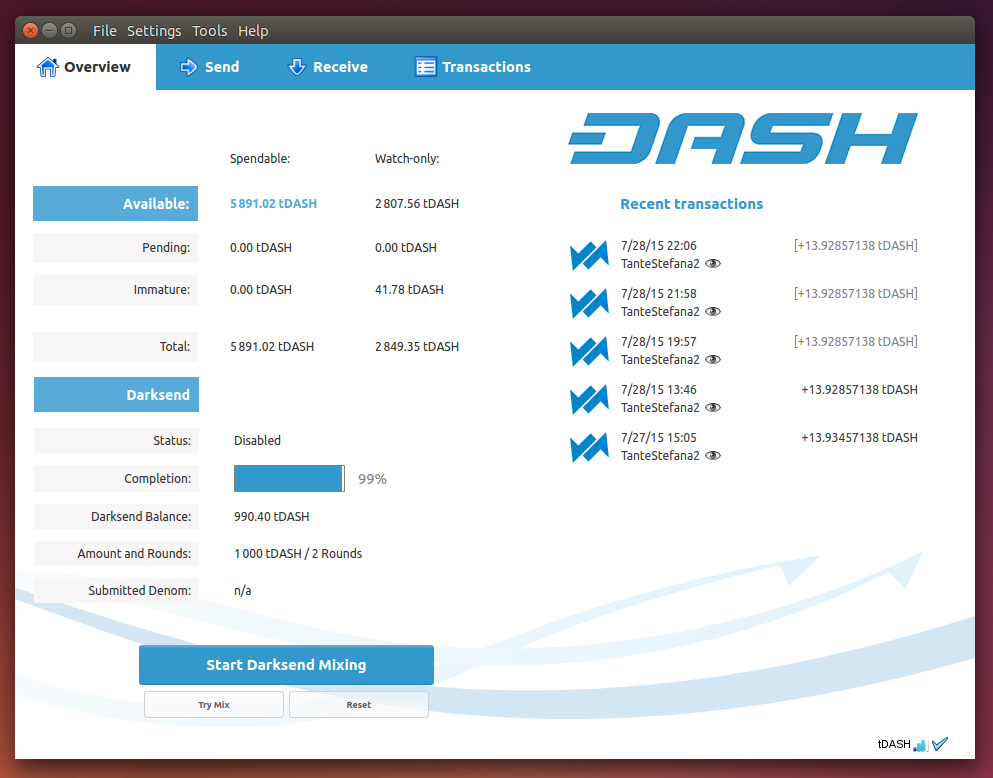This screenshot has height=778, width=993.
Task: Click the spendable available 5 891.02 tDASH value
Action: click(x=274, y=204)
